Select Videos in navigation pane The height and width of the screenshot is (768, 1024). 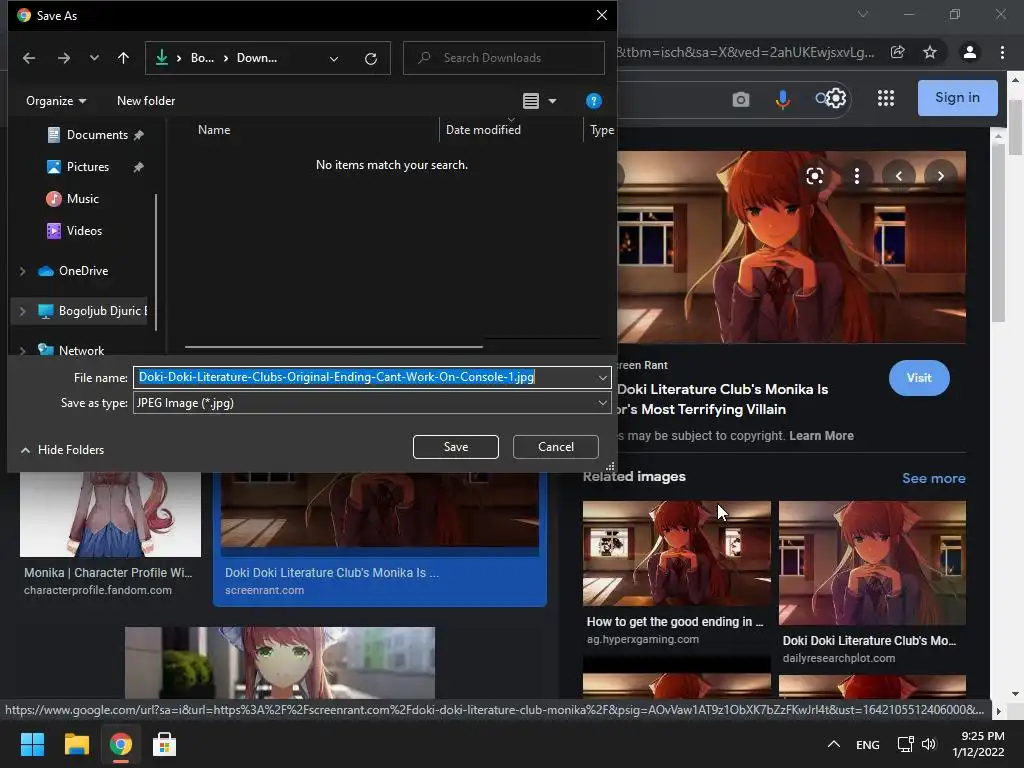pyautogui.click(x=84, y=231)
